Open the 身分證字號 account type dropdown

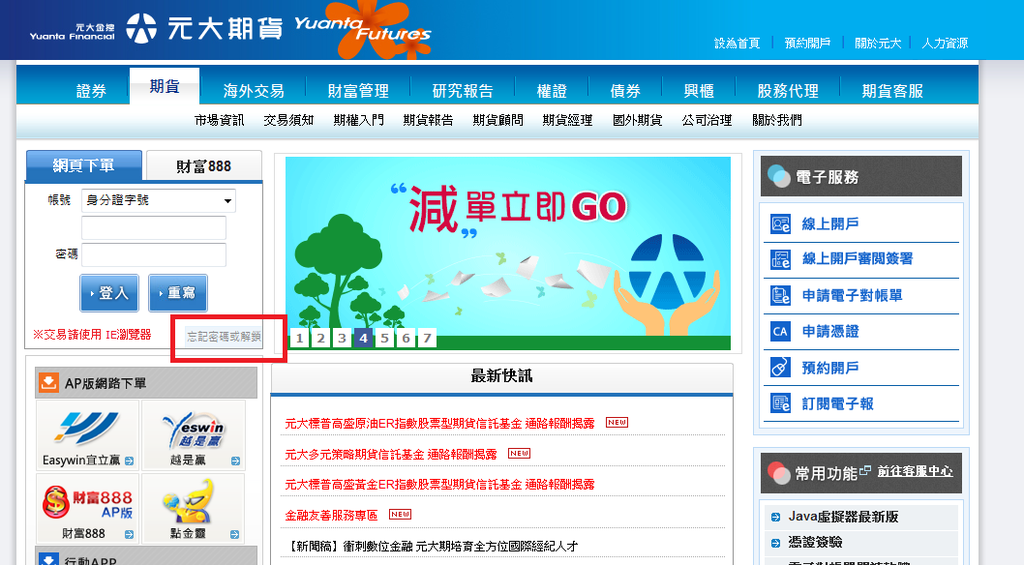click(x=158, y=201)
